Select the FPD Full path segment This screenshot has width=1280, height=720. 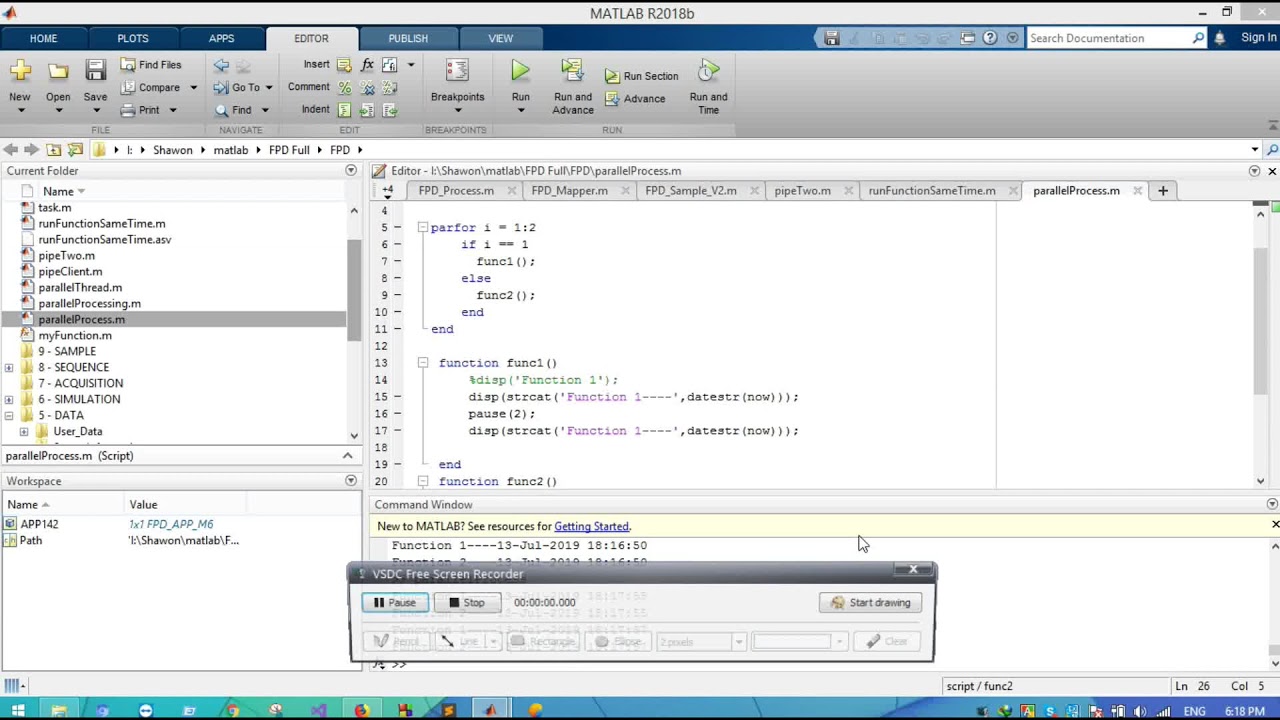point(289,150)
